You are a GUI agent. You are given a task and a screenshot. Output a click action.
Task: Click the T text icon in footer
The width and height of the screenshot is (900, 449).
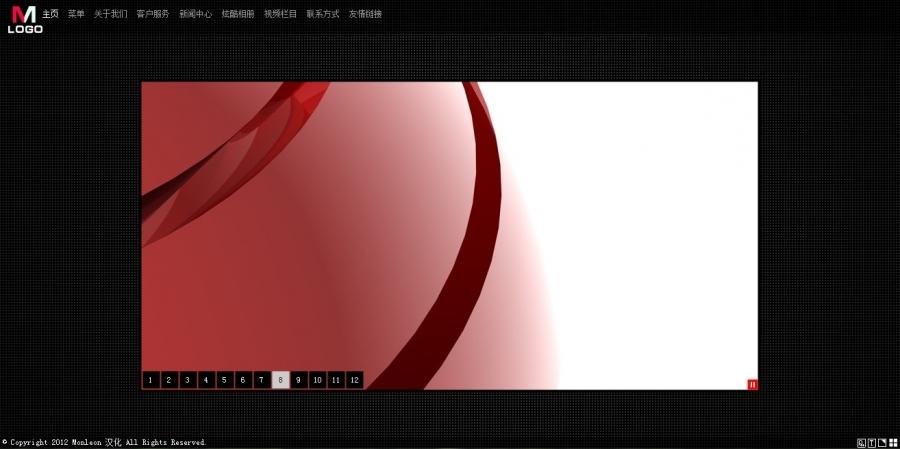[871, 443]
